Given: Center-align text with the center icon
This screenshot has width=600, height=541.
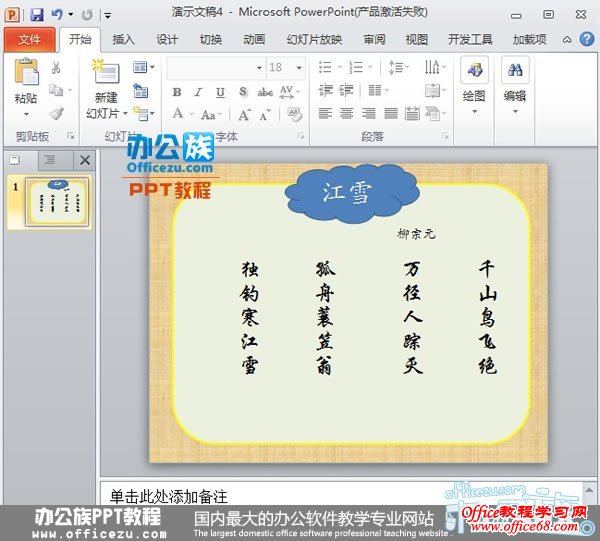Looking at the screenshot, I should tap(347, 114).
